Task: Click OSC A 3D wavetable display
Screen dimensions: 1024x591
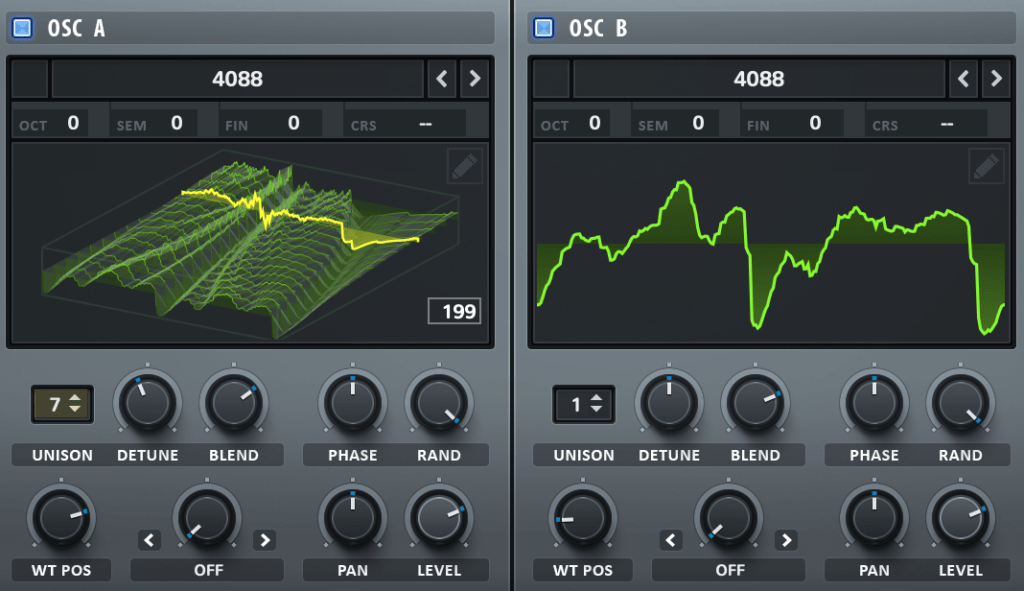Action: pyautogui.click(x=250, y=243)
